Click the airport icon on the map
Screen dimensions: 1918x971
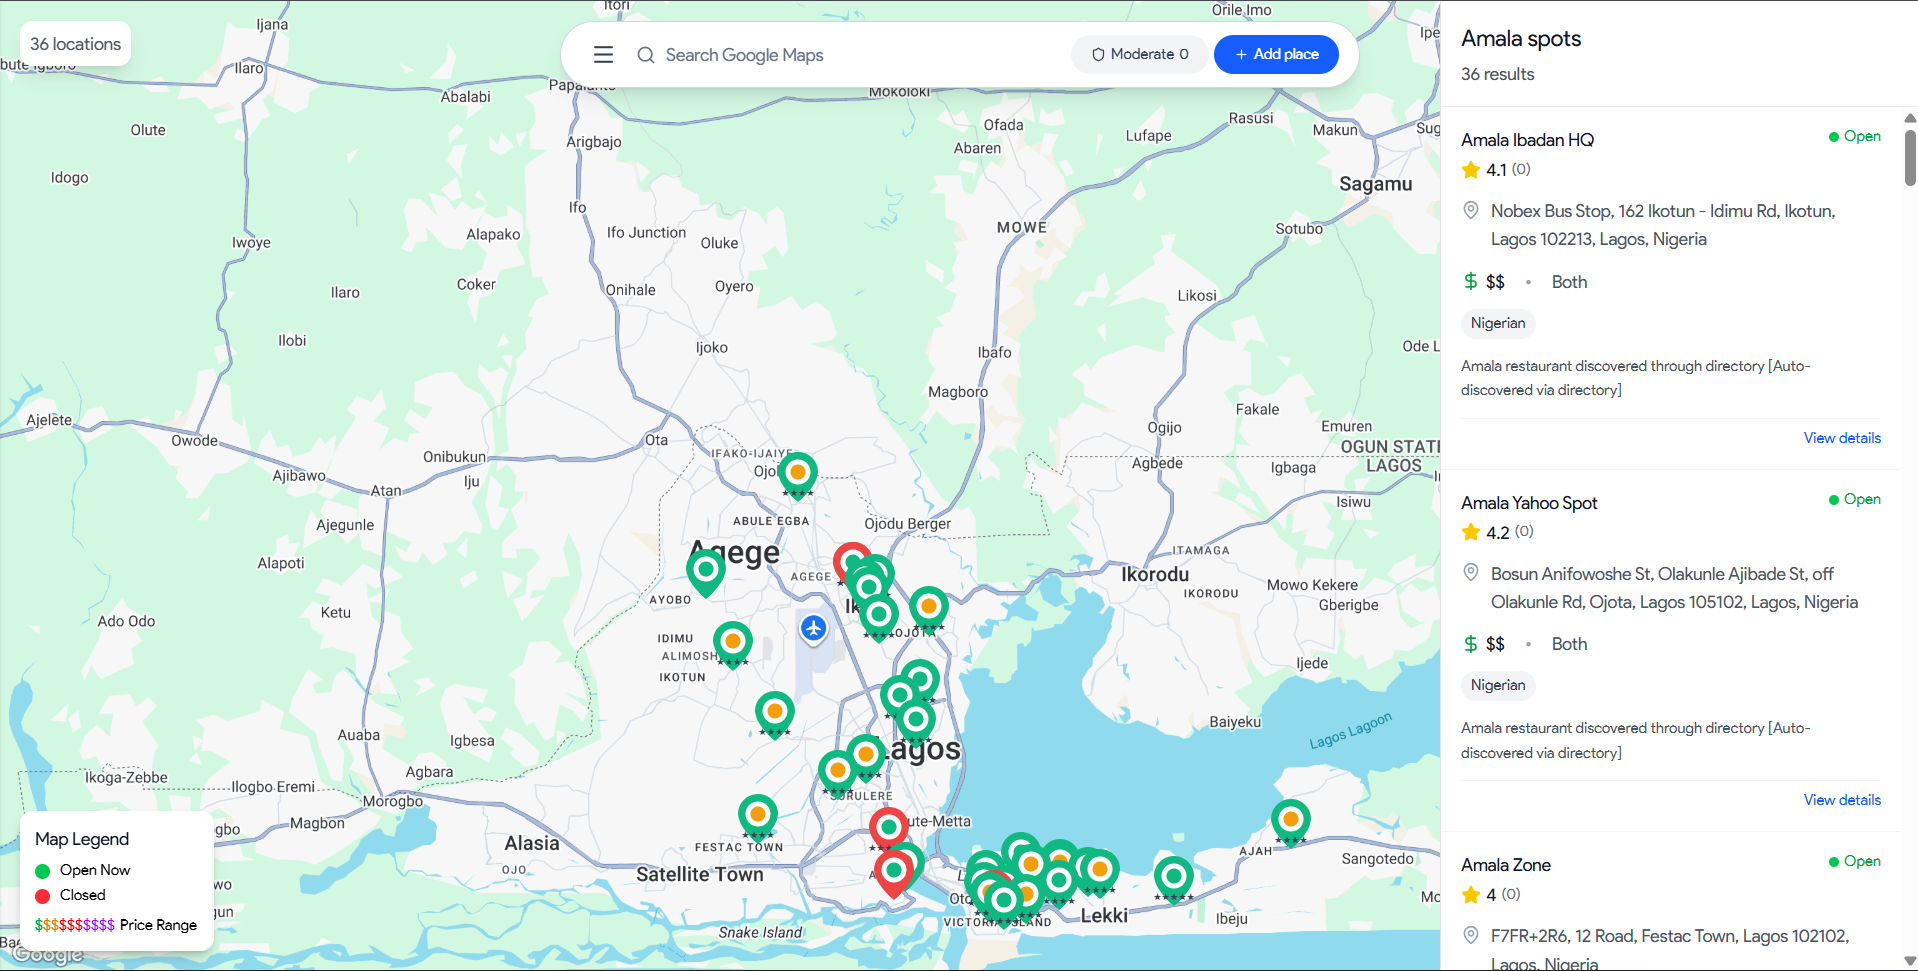click(814, 629)
